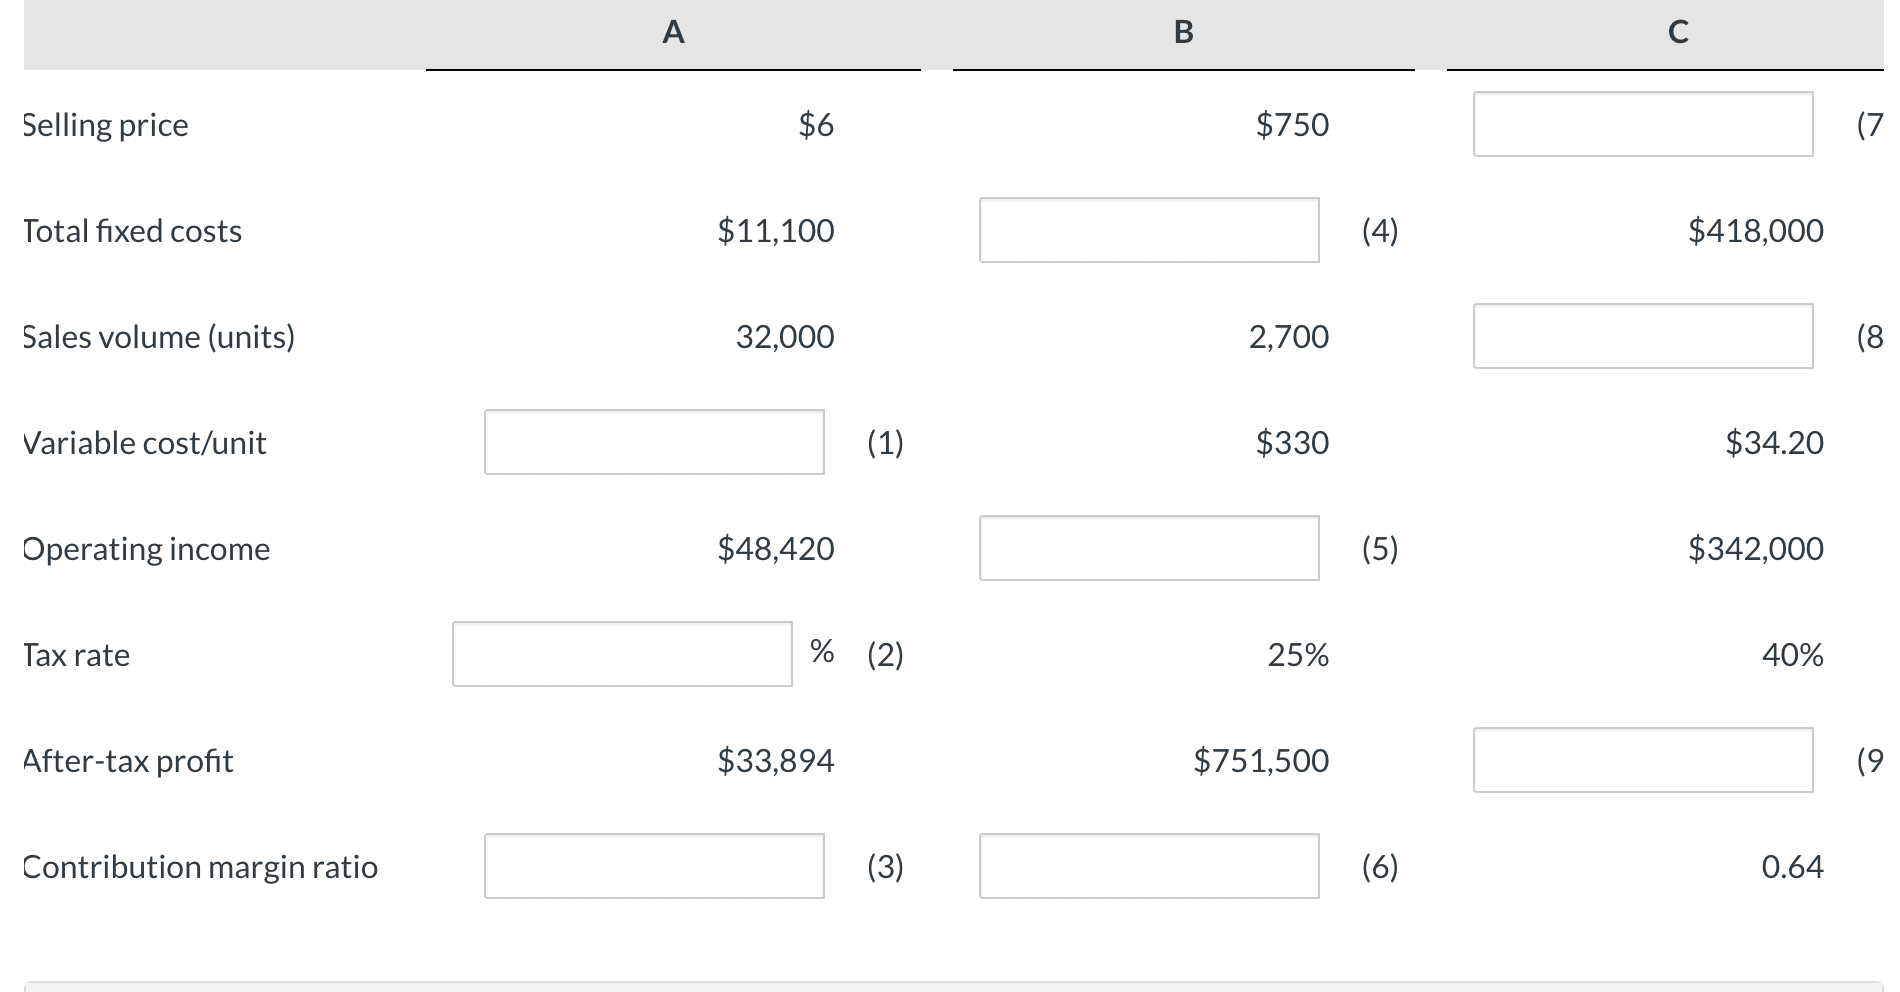1900x992 pixels.
Task: Click the Operating income row label
Action: [x=146, y=548]
